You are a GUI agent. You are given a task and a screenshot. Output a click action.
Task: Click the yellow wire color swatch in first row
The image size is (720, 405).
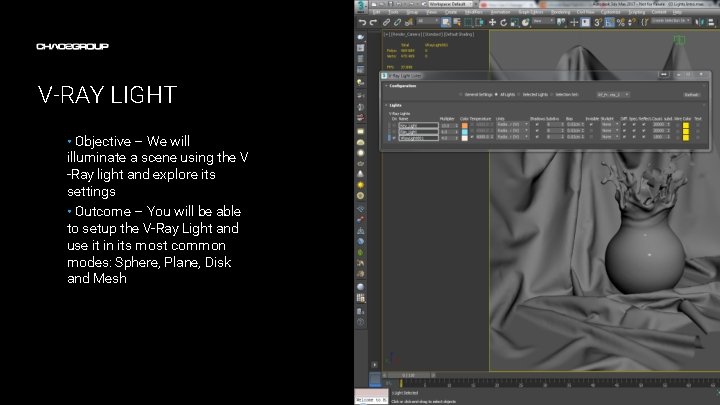[x=686, y=125]
